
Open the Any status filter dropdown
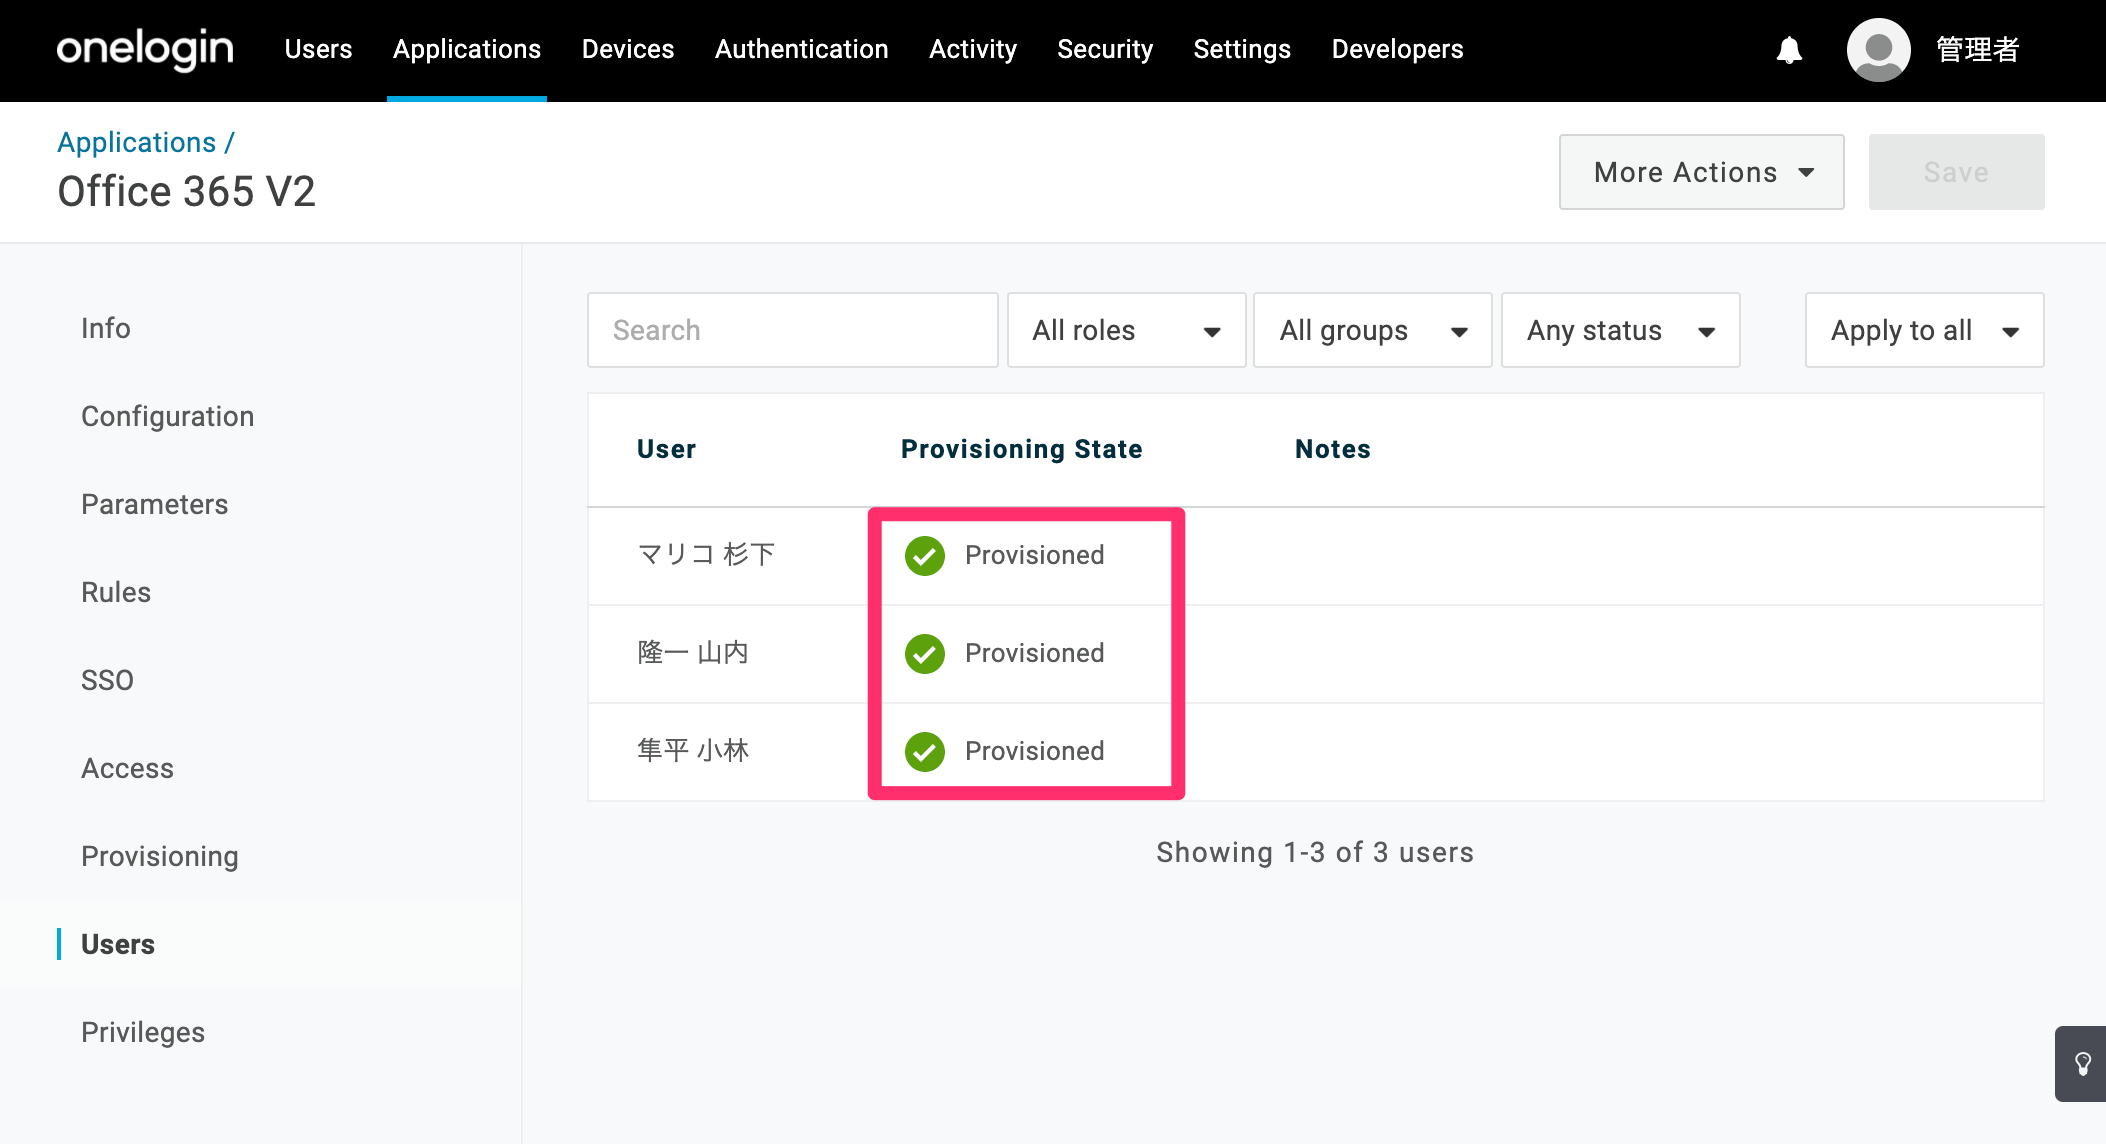pyautogui.click(x=1620, y=330)
